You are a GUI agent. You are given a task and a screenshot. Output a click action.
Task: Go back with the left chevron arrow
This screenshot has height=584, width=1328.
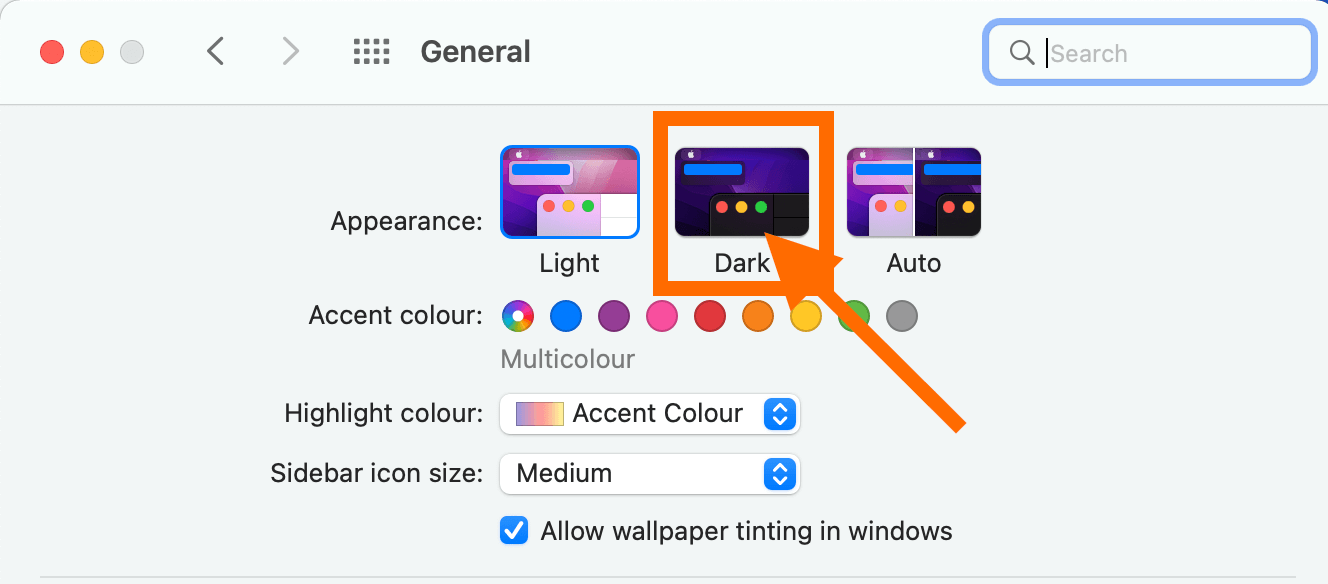[215, 52]
